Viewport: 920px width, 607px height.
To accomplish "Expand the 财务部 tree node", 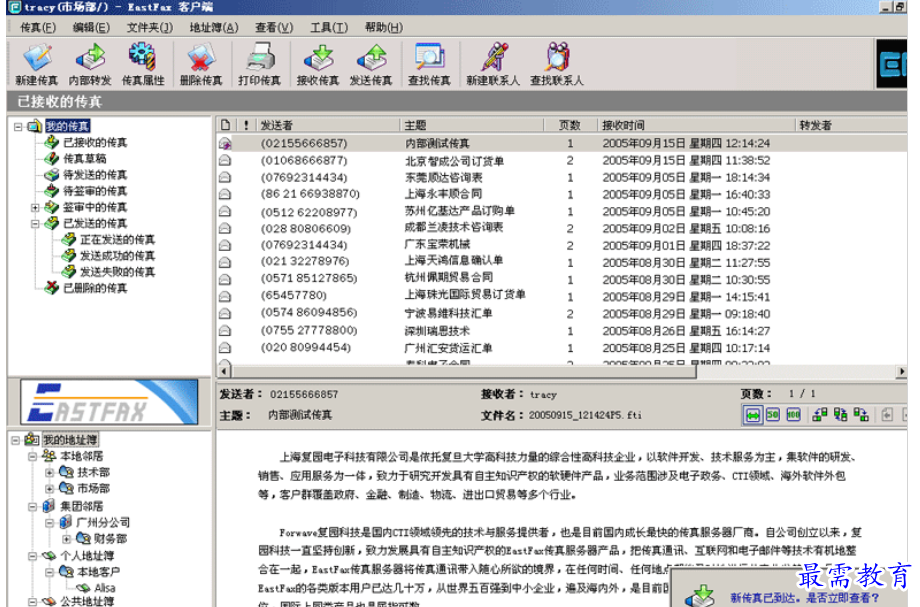I will click(x=66, y=538).
